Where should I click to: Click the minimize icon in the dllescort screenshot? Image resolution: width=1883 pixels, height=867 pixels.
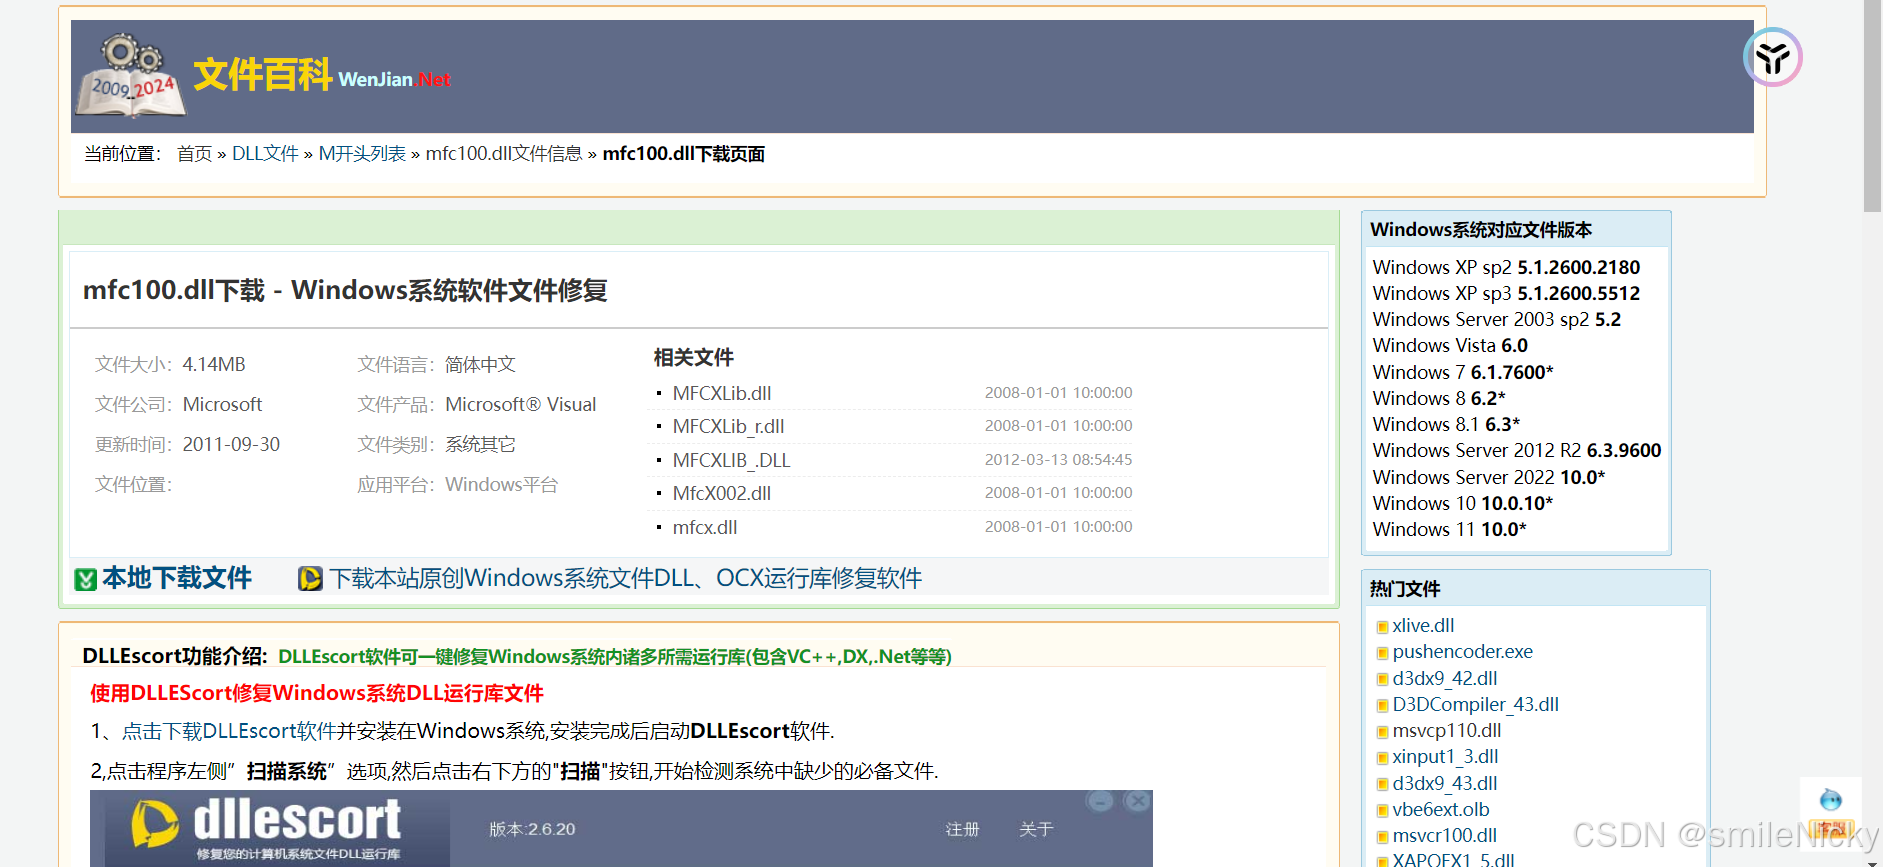(1100, 801)
